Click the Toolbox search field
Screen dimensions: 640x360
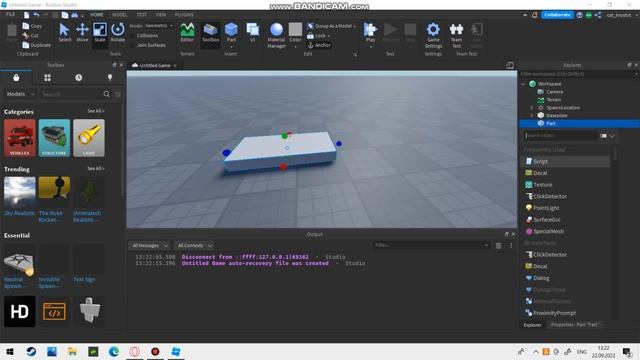click(x=71, y=94)
